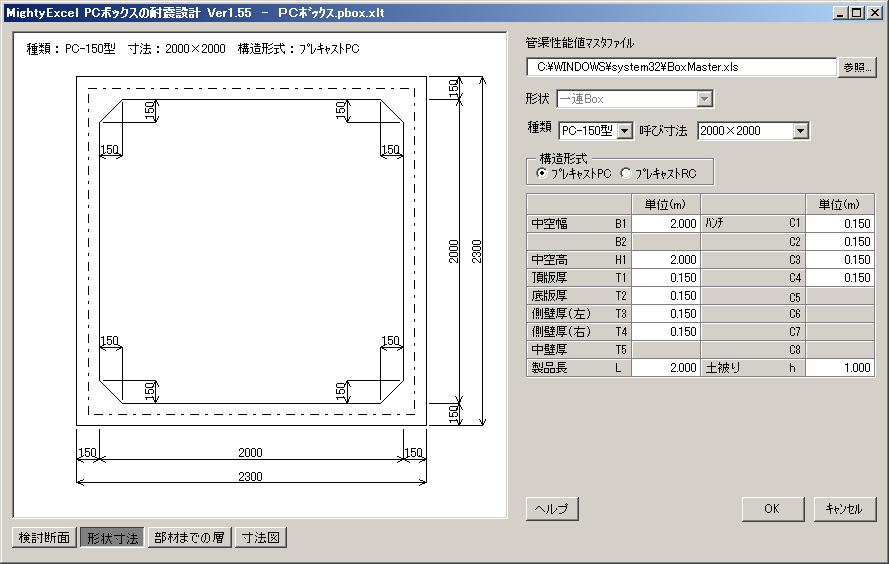889x564 pixels.
Task: Switch to the 形状寸法 tab
Action: coord(112,537)
